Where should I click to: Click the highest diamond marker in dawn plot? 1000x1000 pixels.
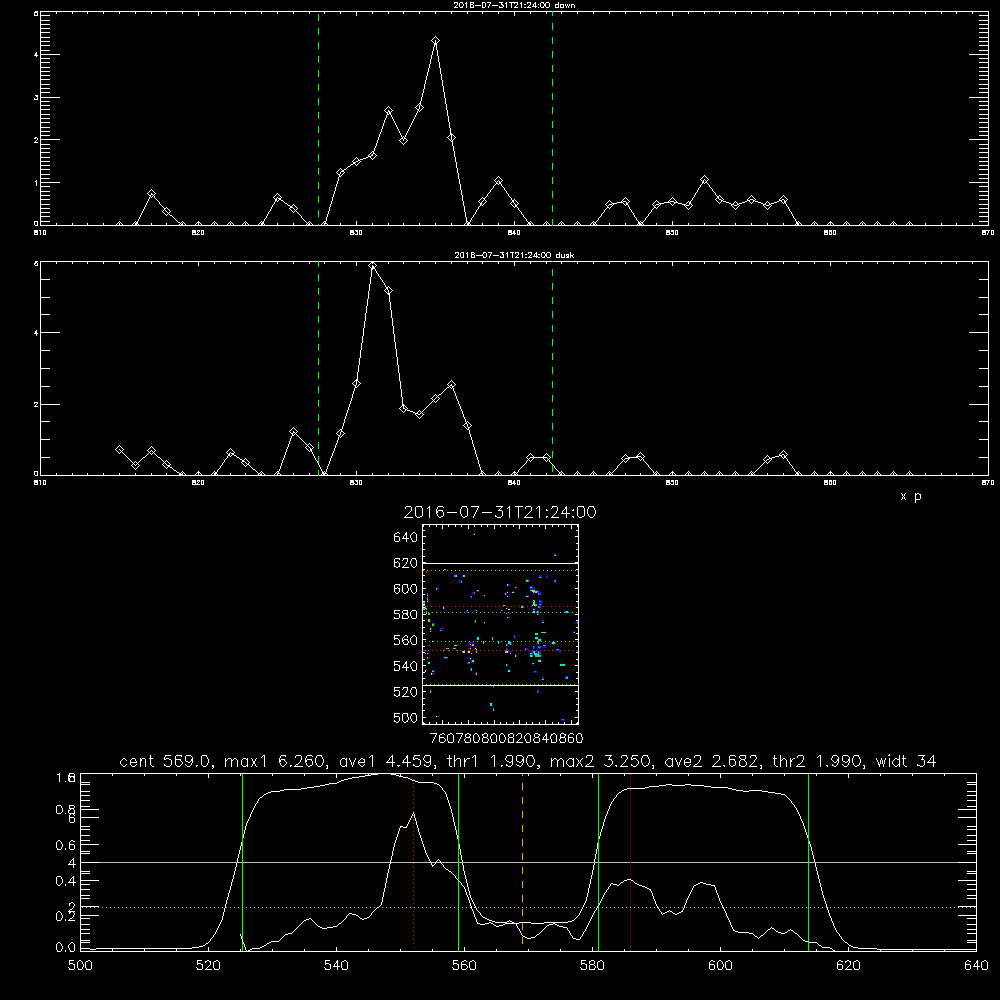tap(436, 41)
